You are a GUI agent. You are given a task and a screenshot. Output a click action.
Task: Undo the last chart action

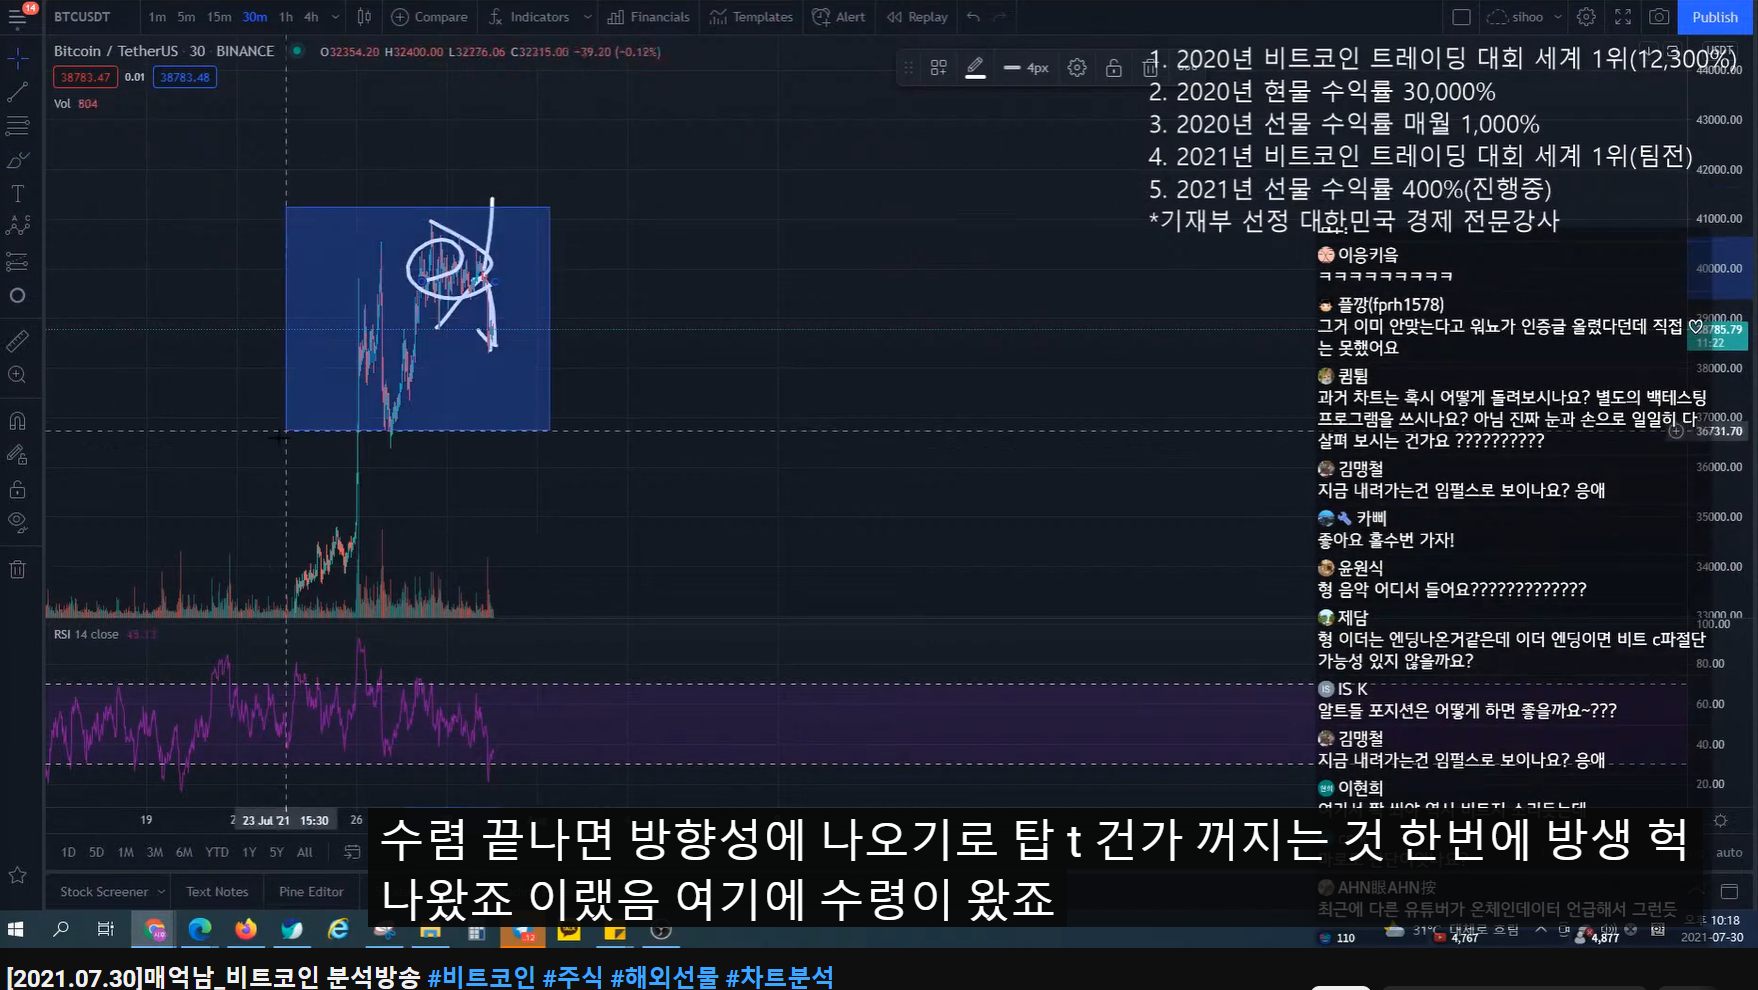[x=973, y=17]
